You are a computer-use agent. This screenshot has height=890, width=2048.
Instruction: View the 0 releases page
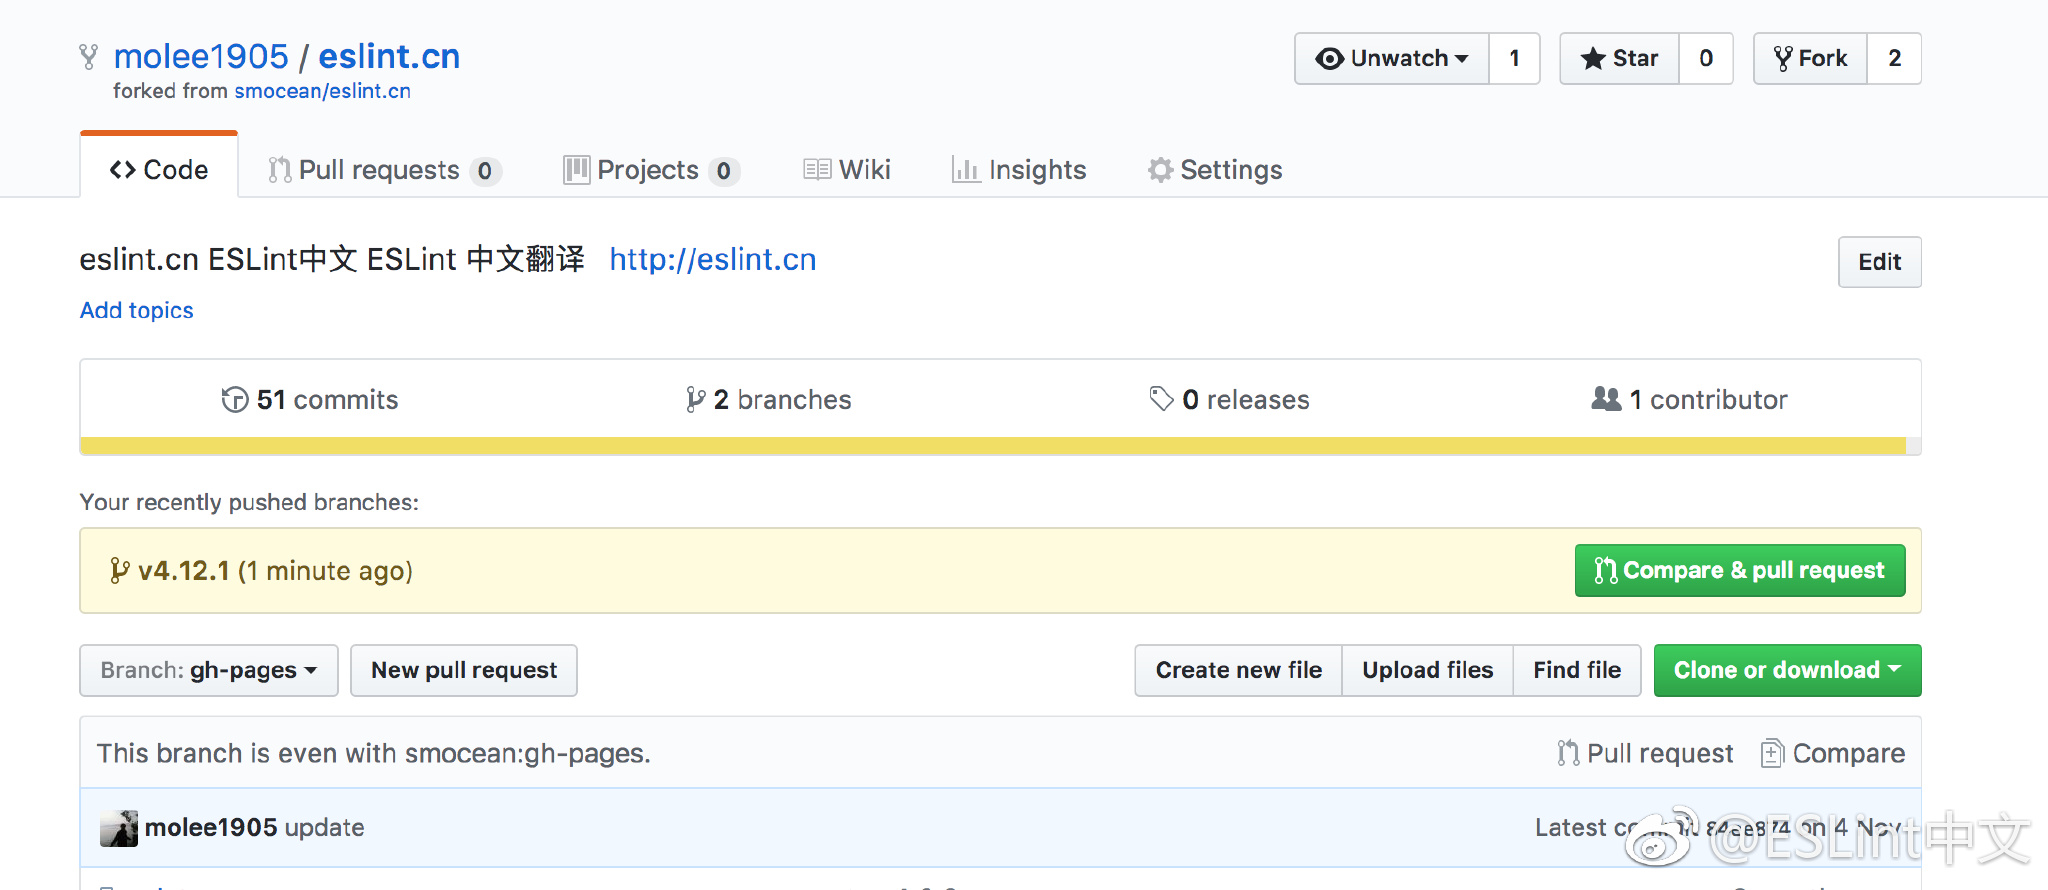tap(1229, 400)
